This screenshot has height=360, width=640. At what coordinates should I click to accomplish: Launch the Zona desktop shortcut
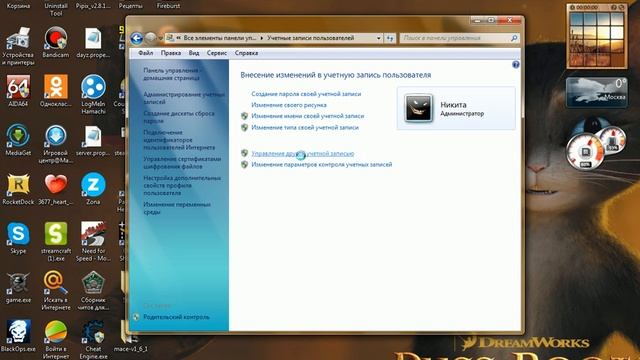[x=93, y=189]
